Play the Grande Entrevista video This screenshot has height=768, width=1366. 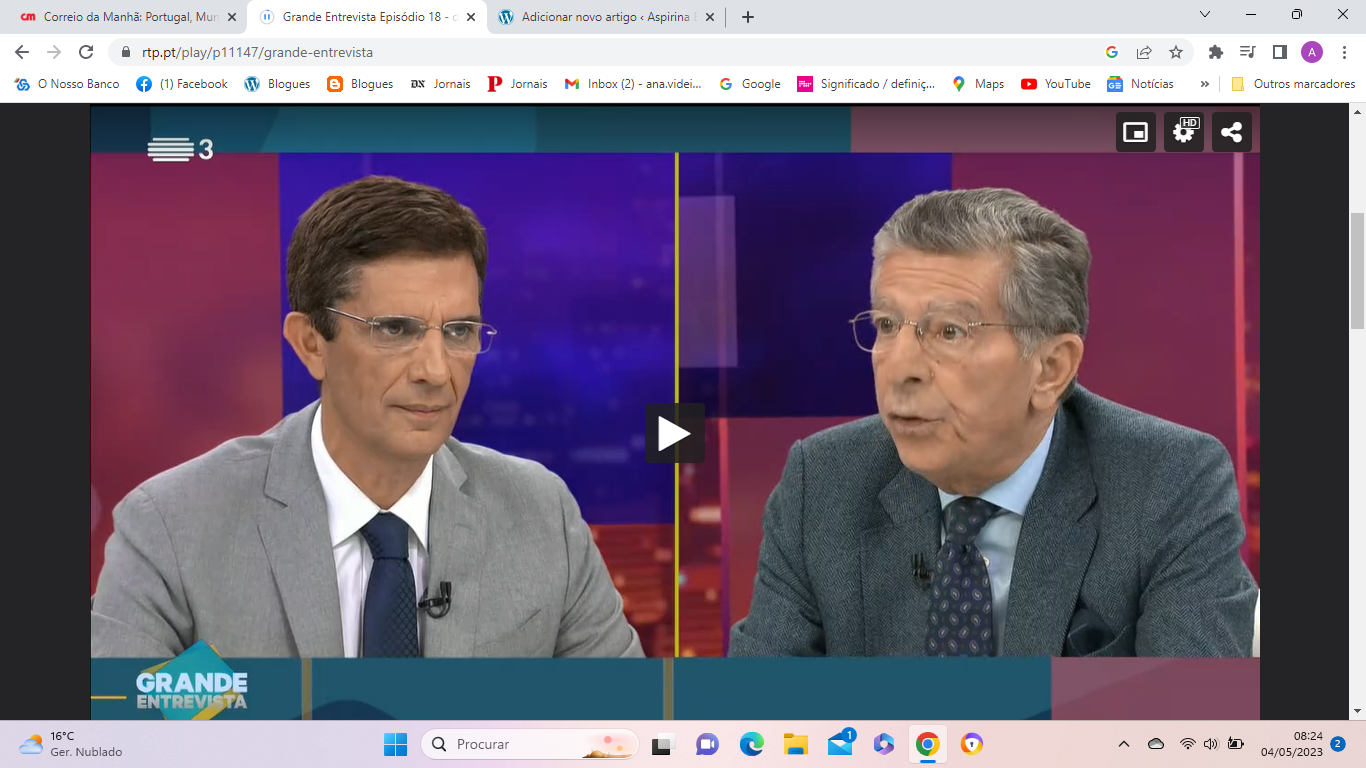(674, 433)
